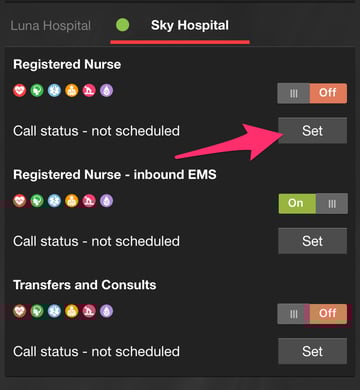Switch to the Luna Hospital tab
Viewport: 360px width, 390px height.
pyautogui.click(x=51, y=26)
